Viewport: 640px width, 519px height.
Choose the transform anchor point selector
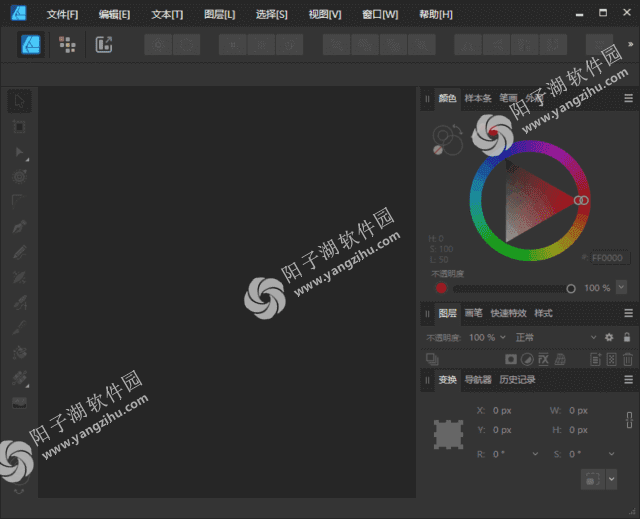coord(448,435)
